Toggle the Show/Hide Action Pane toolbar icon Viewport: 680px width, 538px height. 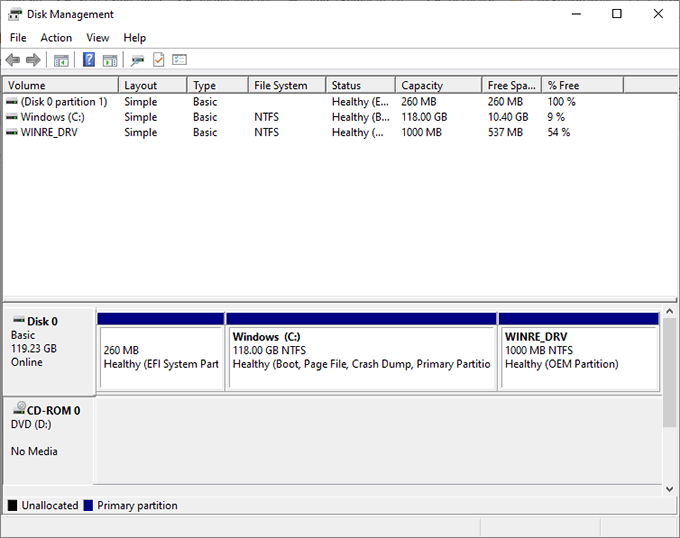pos(110,60)
